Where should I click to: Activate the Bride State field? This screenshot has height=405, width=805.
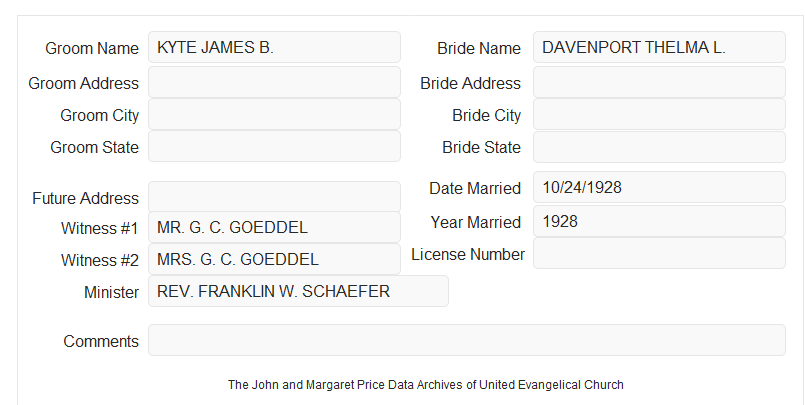click(x=659, y=147)
